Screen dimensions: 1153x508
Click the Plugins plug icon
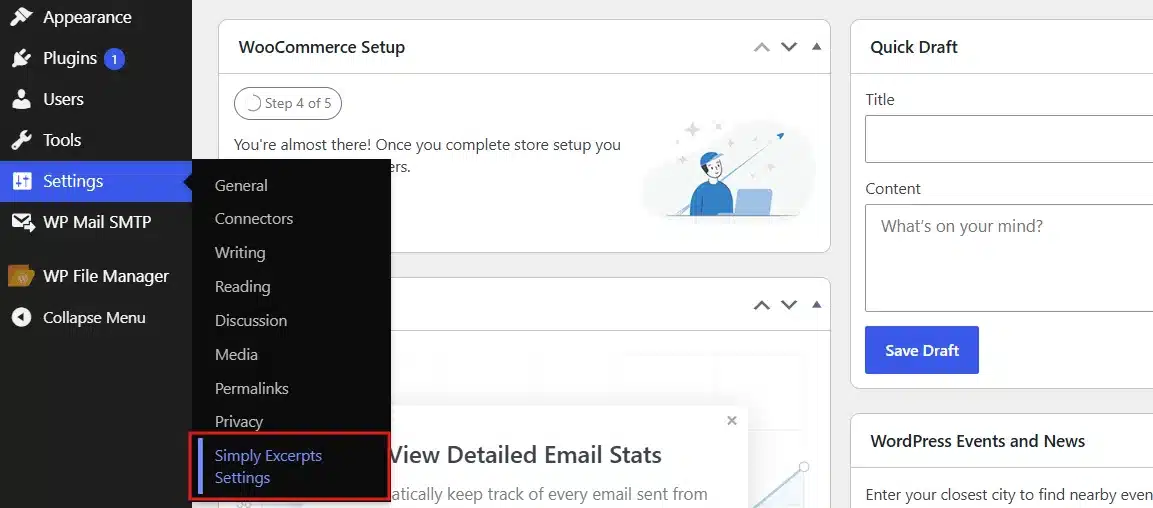click(21, 58)
